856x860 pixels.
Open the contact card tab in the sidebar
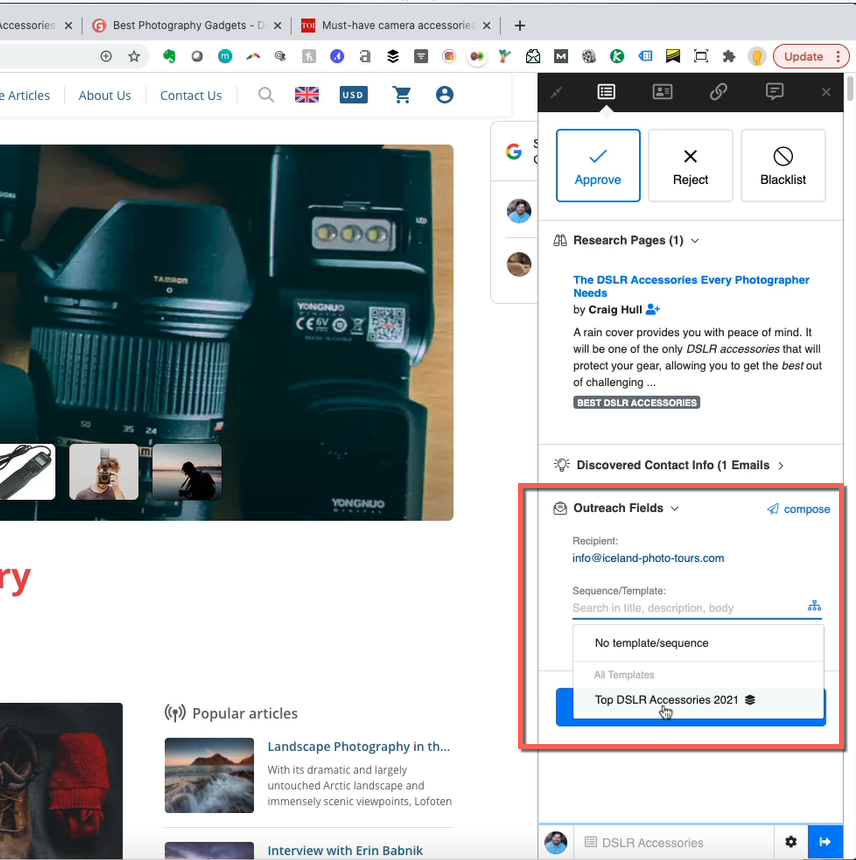(662, 92)
